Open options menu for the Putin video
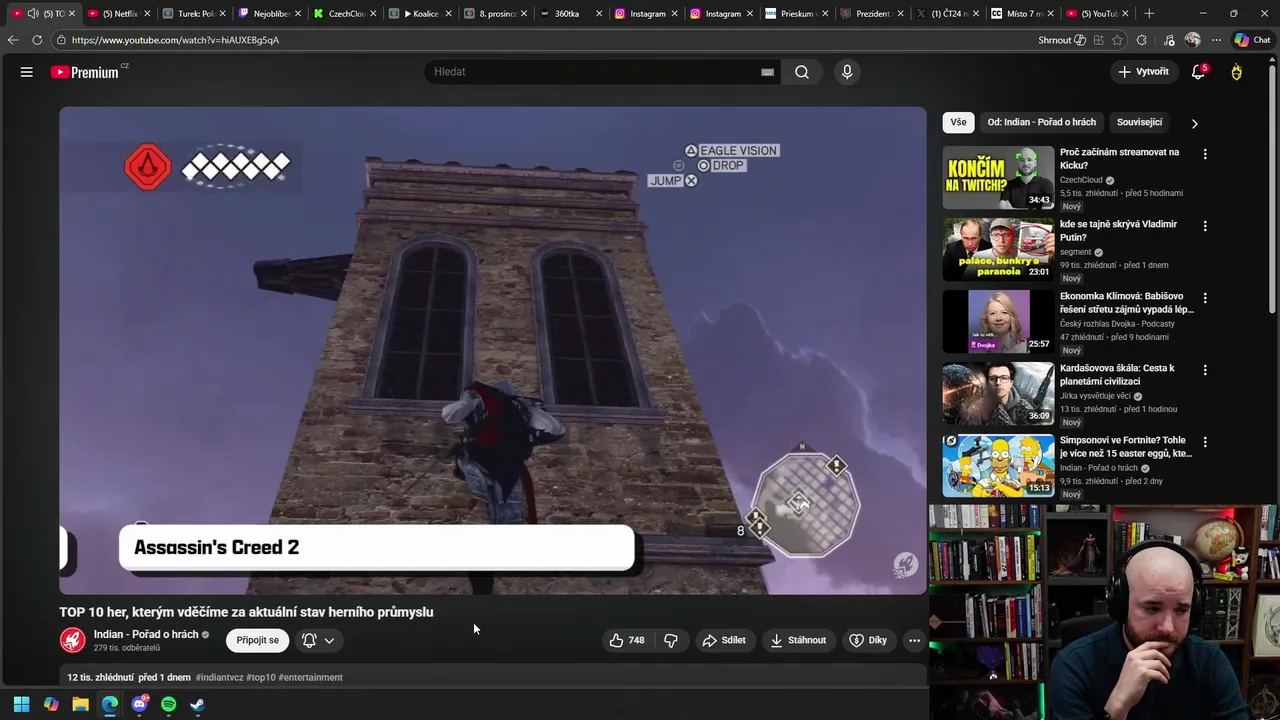Image resolution: width=1280 pixels, height=720 pixels. click(x=1205, y=226)
